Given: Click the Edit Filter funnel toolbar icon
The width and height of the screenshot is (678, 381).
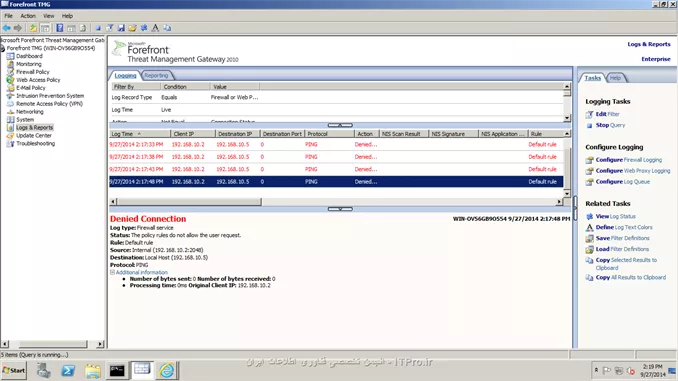Looking at the screenshot, I should (x=109, y=28).
